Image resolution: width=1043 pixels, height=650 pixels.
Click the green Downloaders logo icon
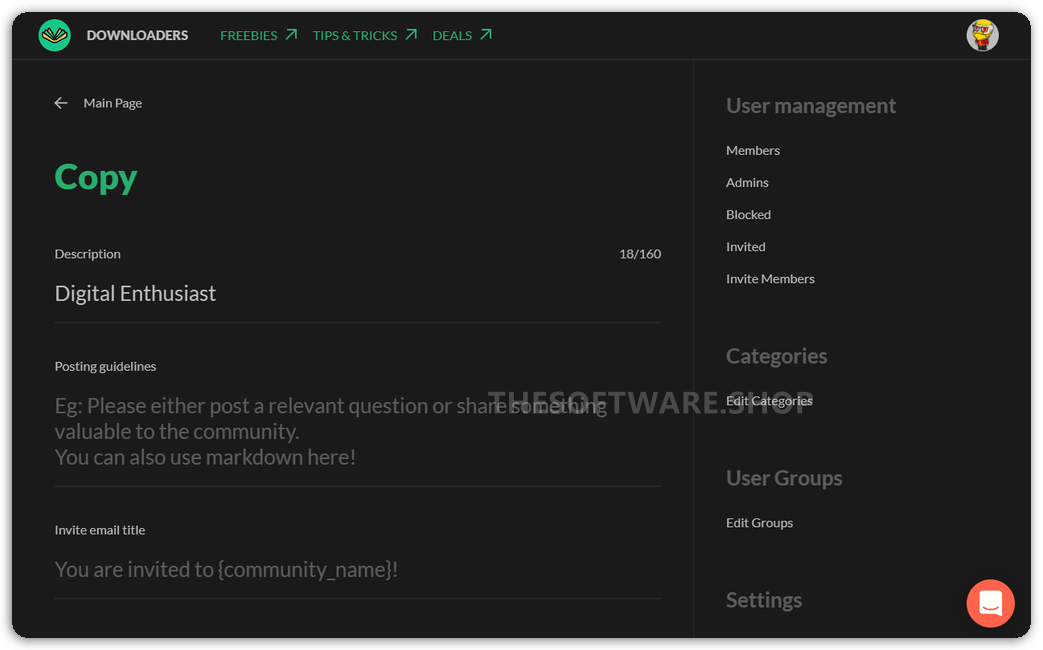(x=55, y=35)
